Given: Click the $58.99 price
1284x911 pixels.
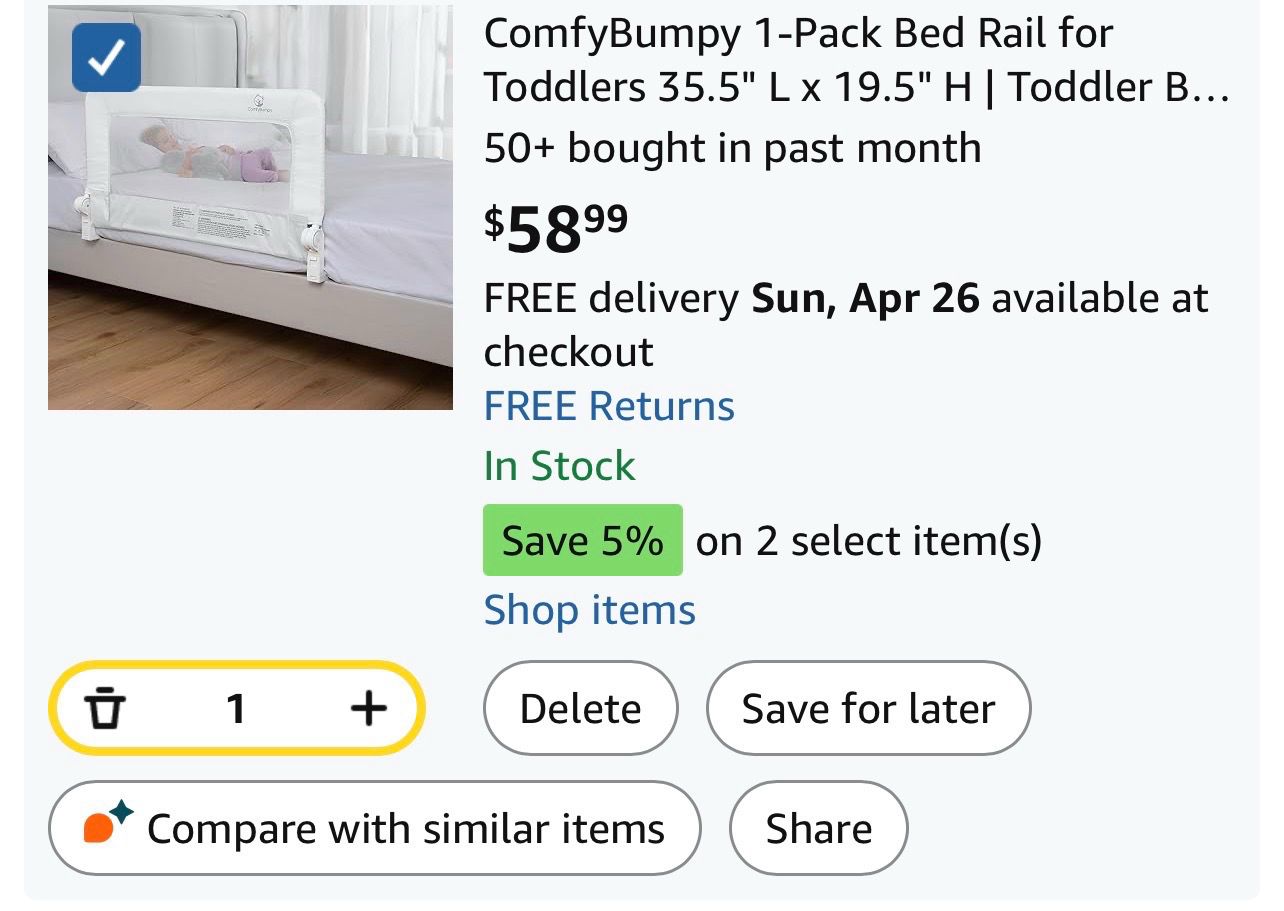Looking at the screenshot, I should (x=556, y=228).
